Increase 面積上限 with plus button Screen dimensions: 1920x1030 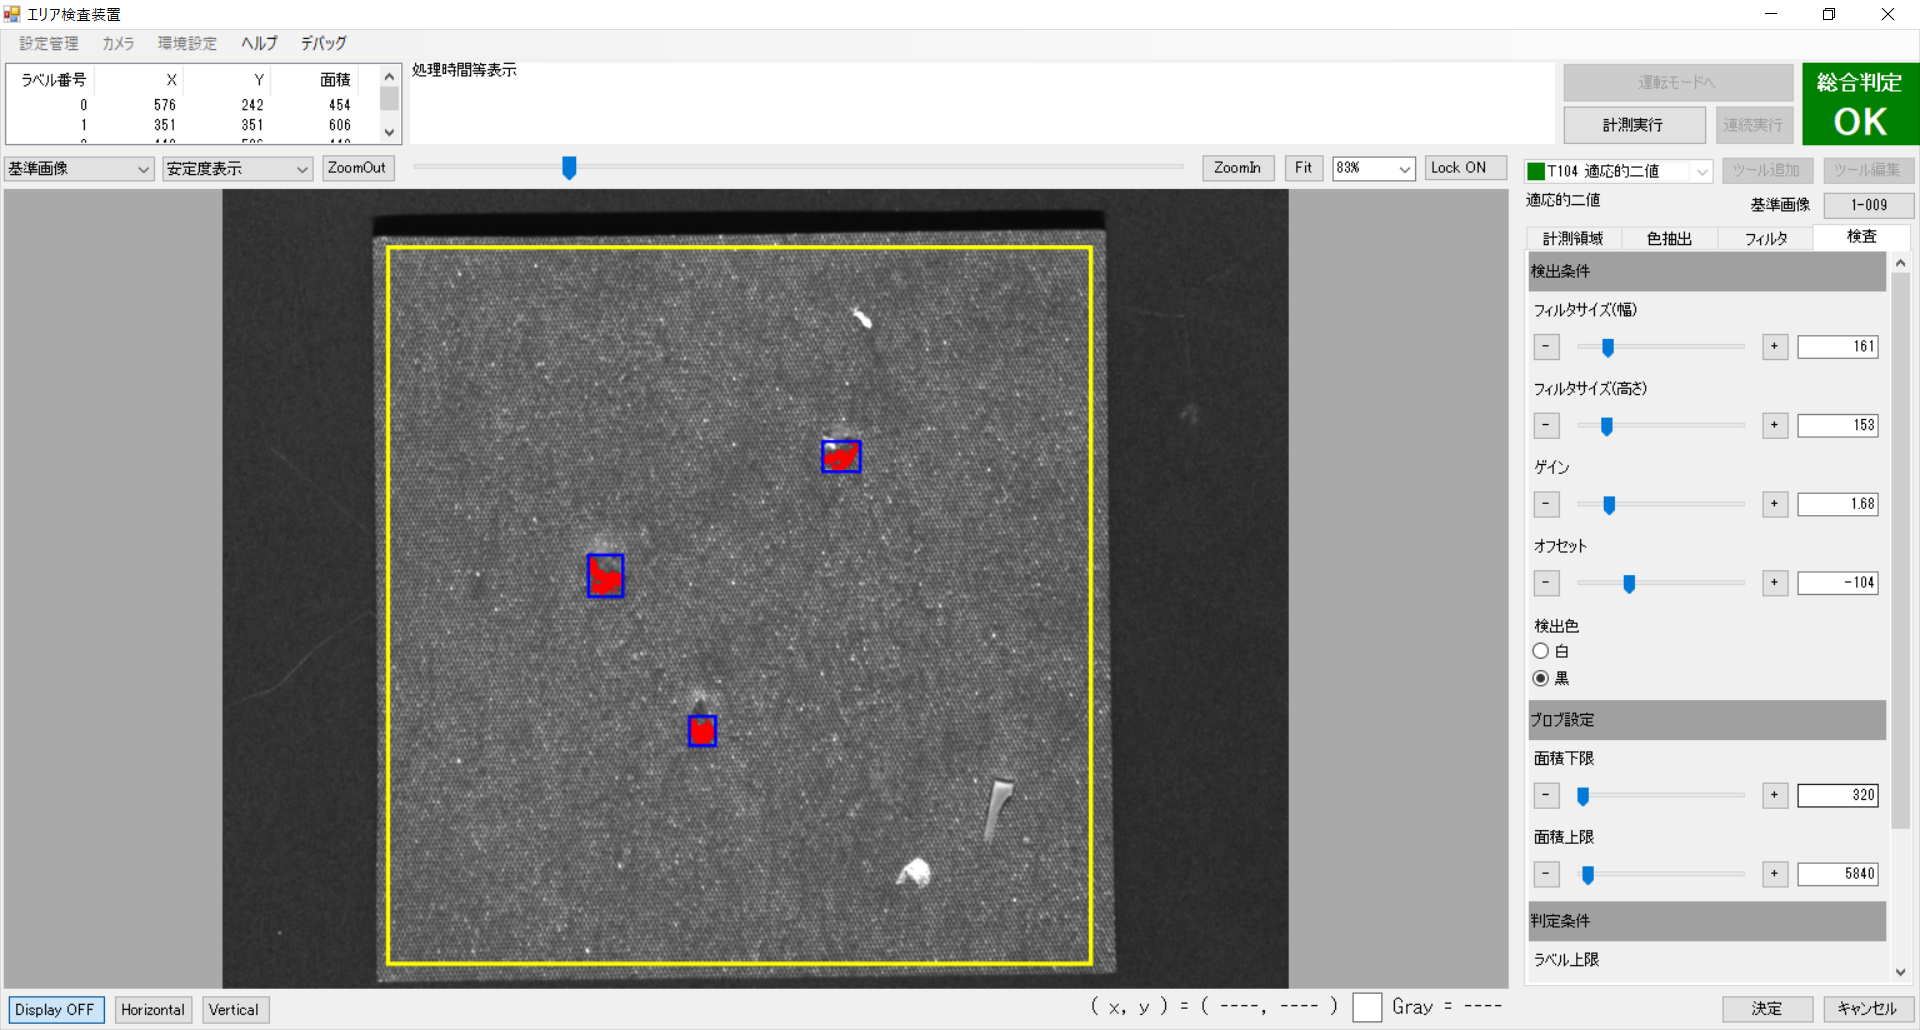pyautogui.click(x=1775, y=874)
